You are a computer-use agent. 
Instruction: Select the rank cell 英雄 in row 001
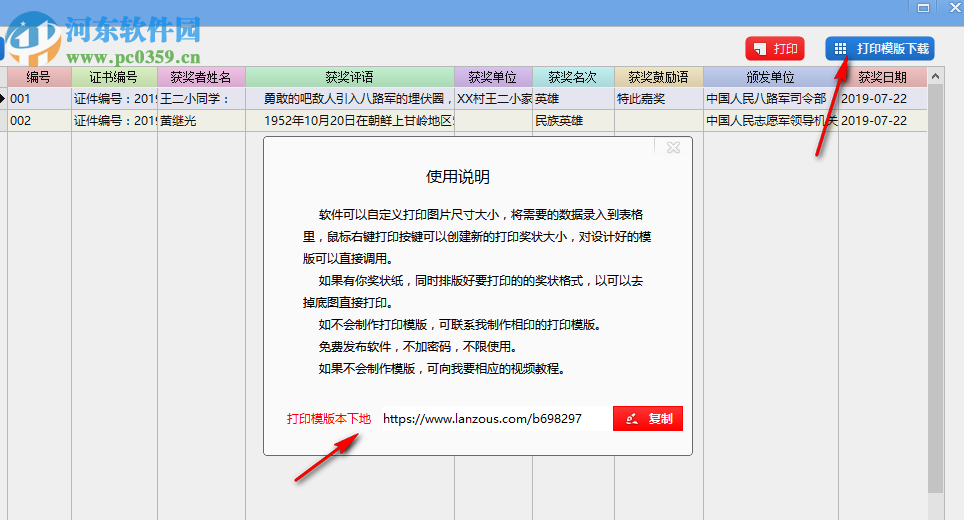click(x=573, y=98)
